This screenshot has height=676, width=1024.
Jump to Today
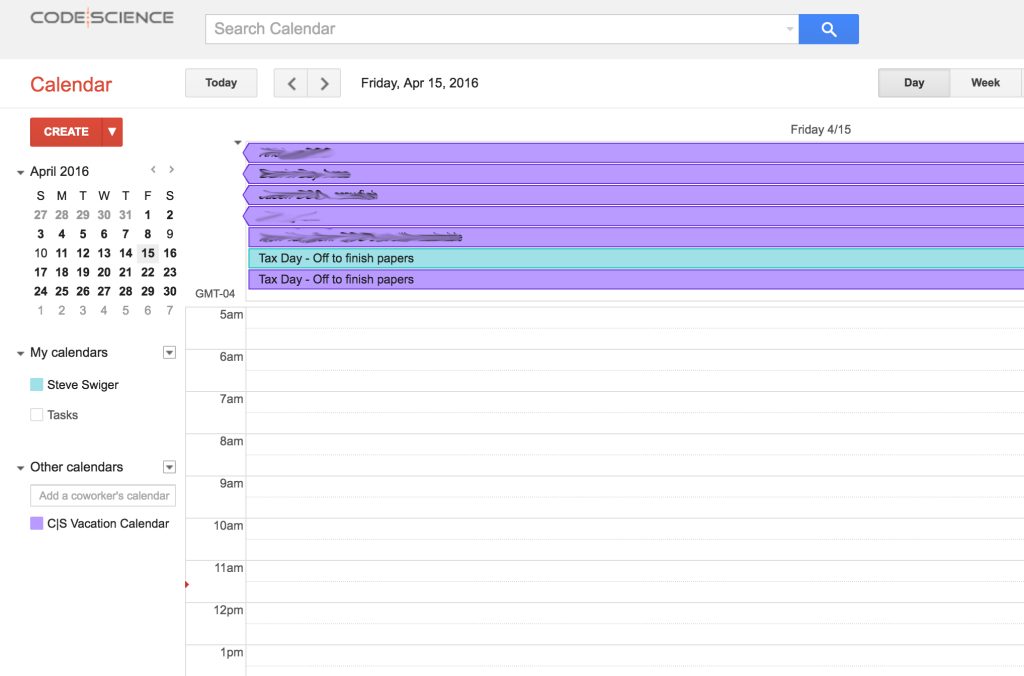[221, 83]
